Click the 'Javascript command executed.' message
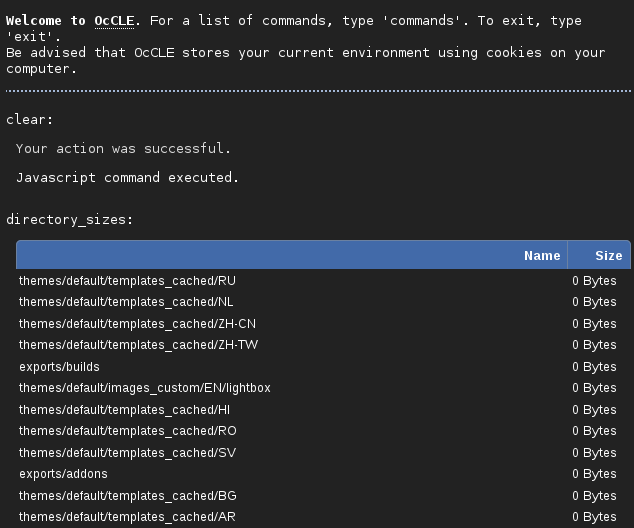 [127, 178]
